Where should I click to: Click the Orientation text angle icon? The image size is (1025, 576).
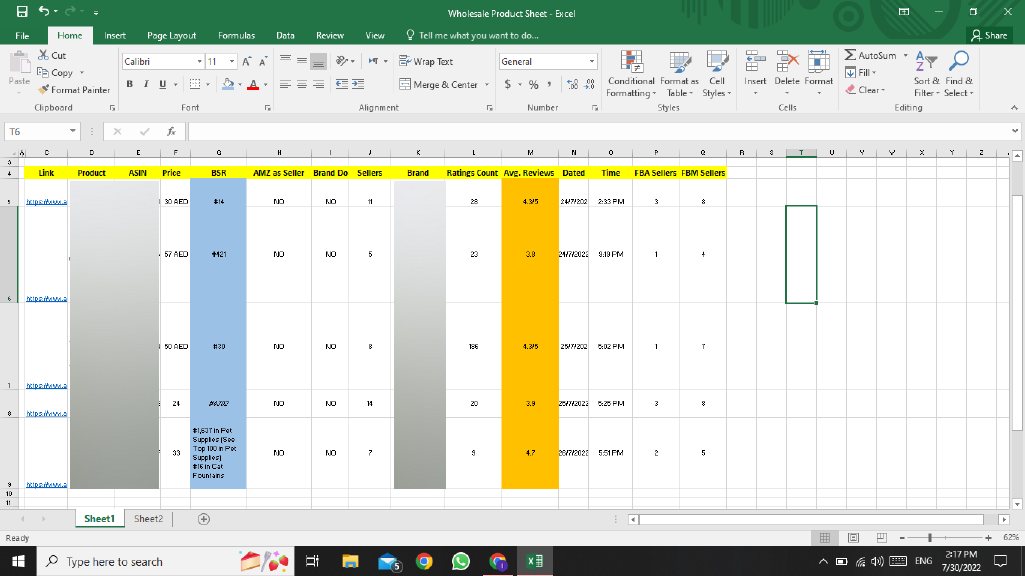(x=342, y=61)
